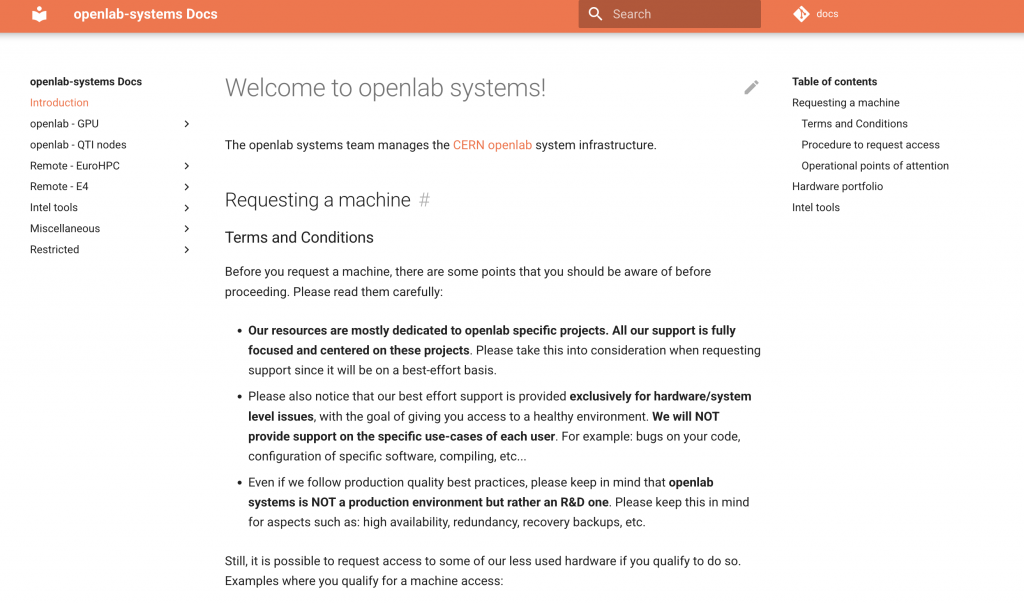Jump to Hardware portfolio in contents
Image resolution: width=1024 pixels, height=603 pixels.
[837, 186]
